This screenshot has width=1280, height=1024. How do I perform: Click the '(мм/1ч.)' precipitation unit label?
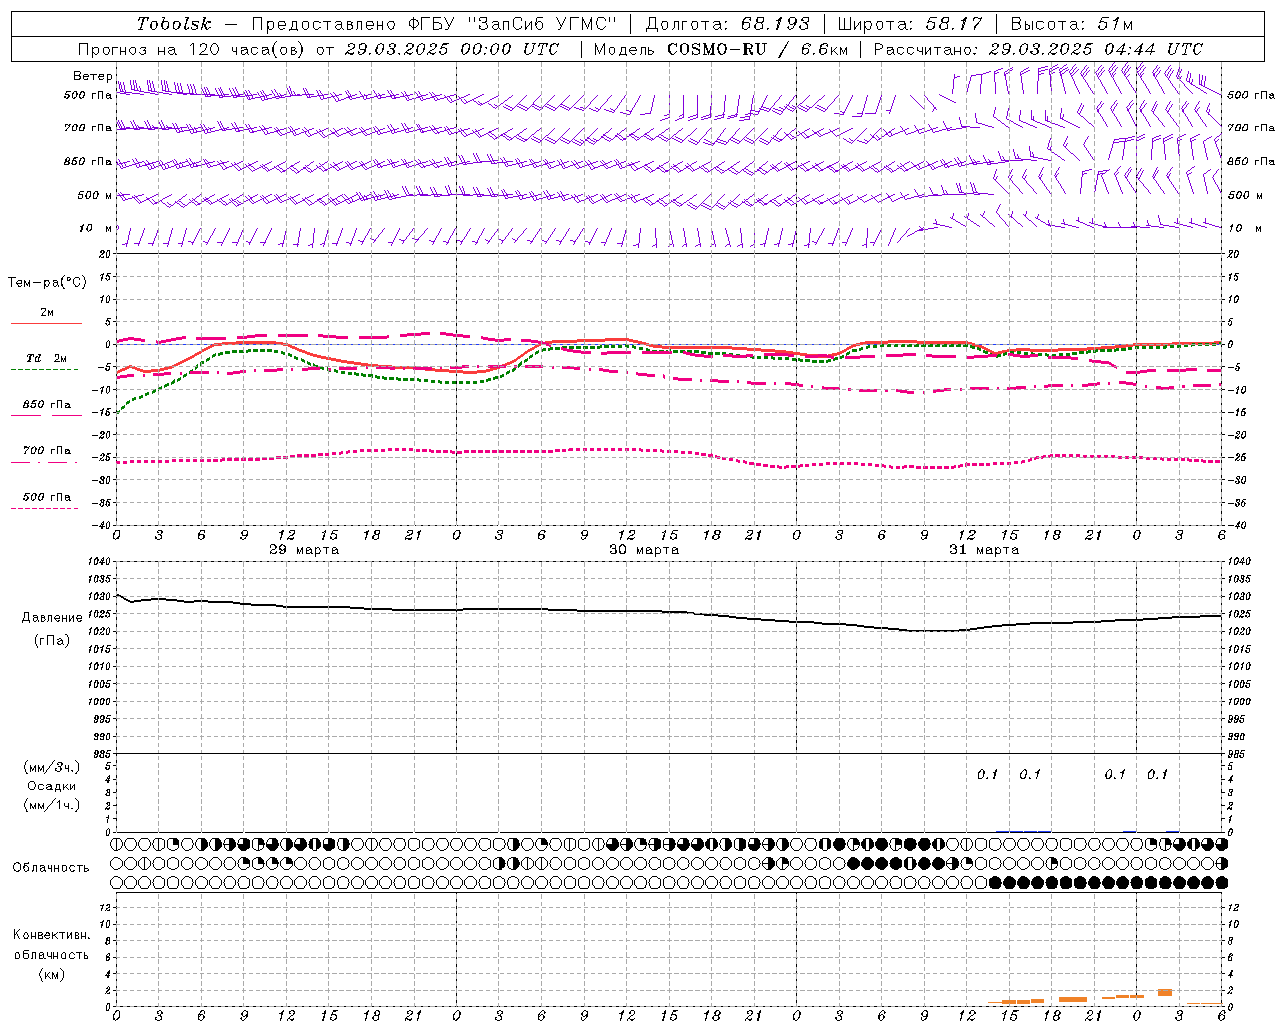click(x=52, y=805)
